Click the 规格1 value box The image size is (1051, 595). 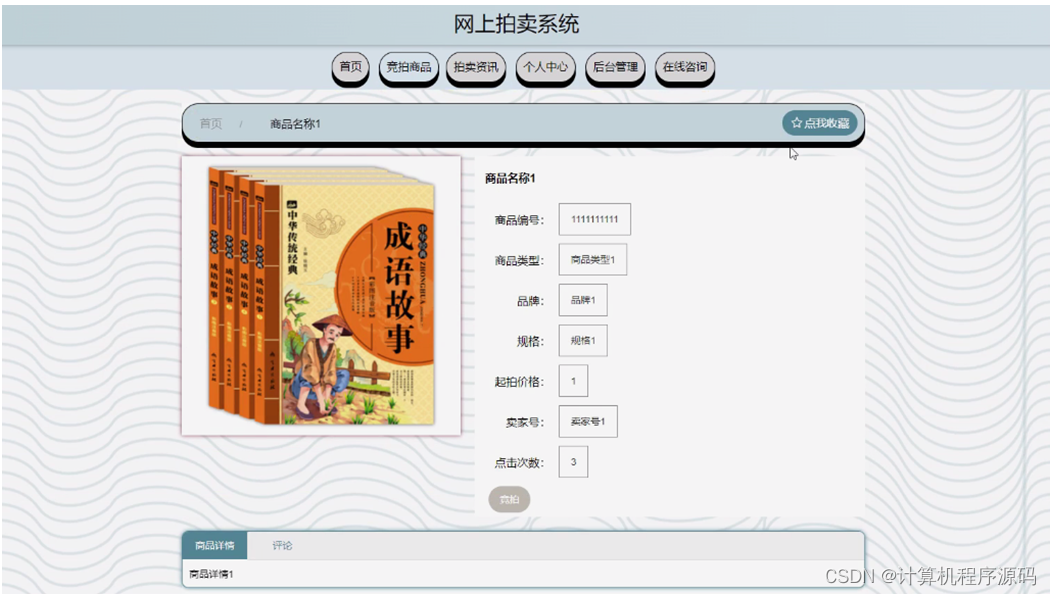tap(583, 340)
